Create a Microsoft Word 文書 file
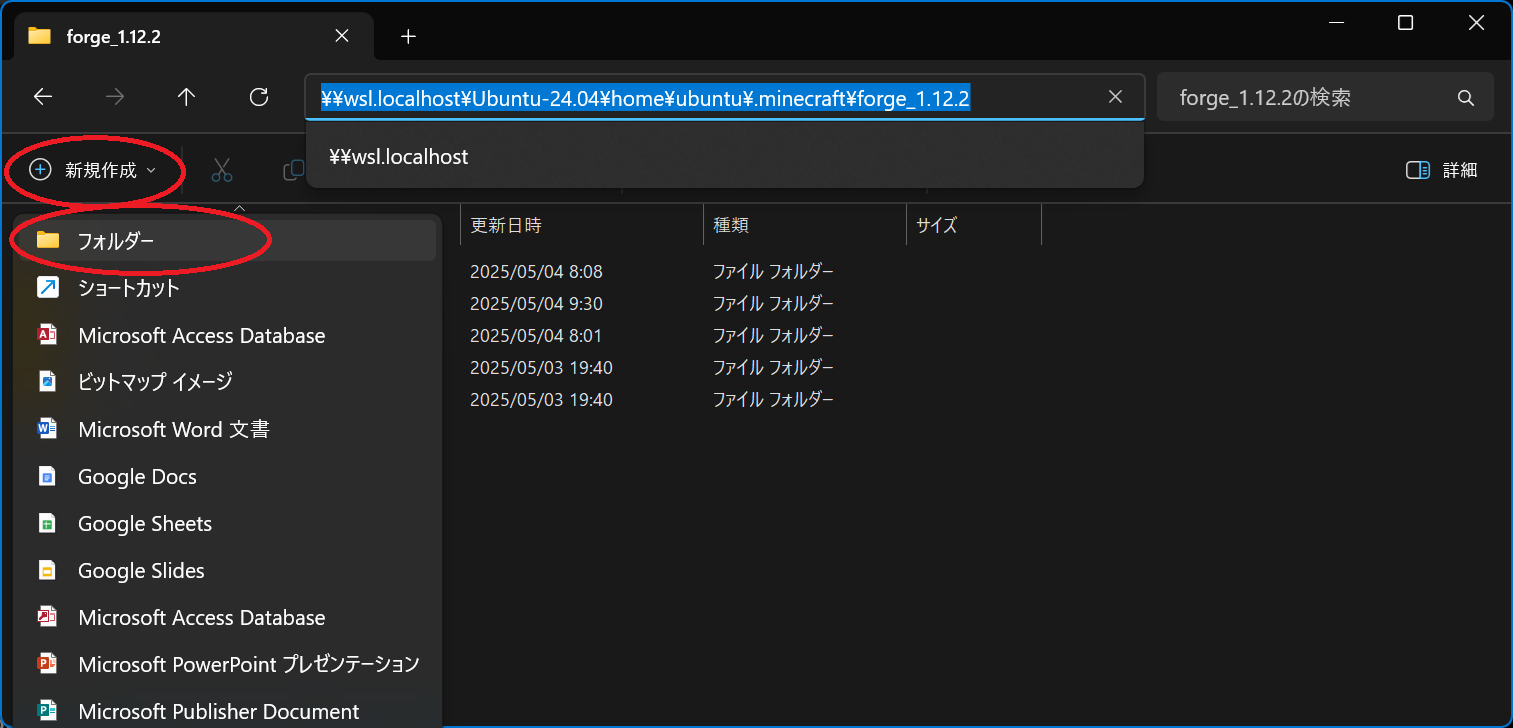1513x728 pixels. (227, 429)
